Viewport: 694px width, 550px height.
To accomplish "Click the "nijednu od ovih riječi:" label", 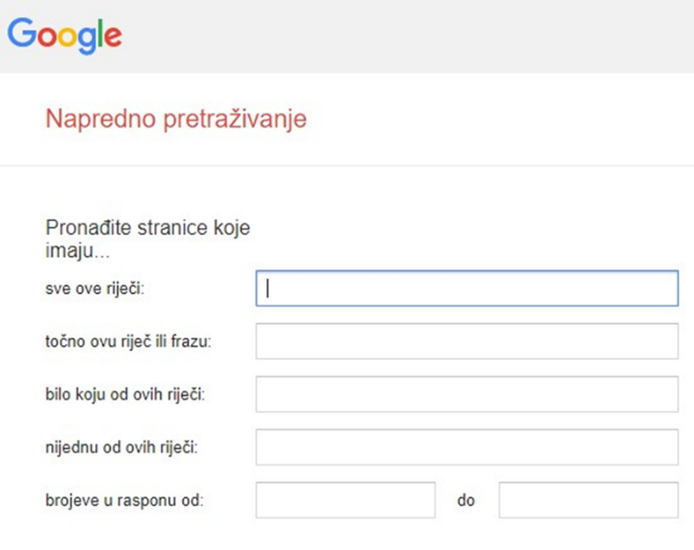I will pyautogui.click(x=122, y=447).
